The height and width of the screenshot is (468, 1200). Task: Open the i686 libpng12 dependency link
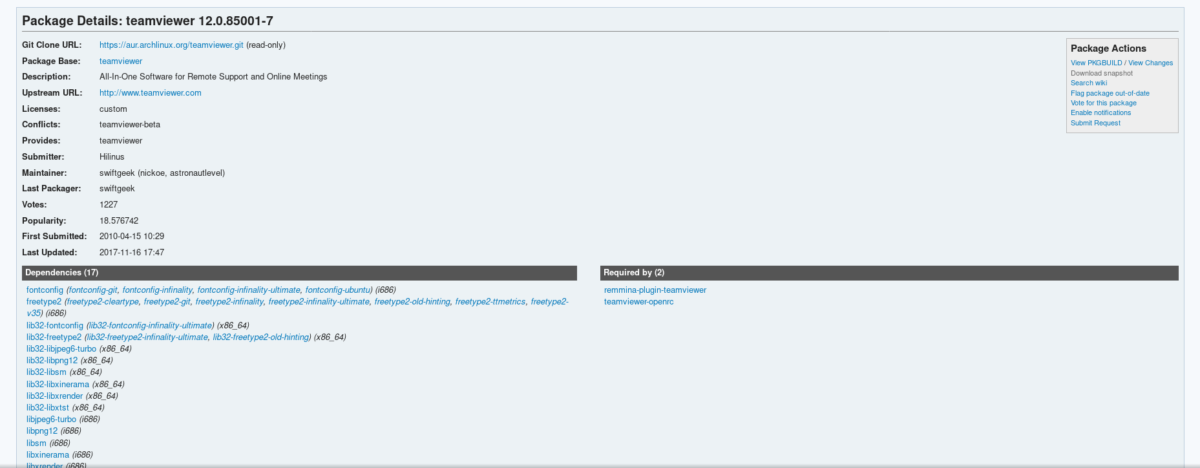click(x=42, y=431)
